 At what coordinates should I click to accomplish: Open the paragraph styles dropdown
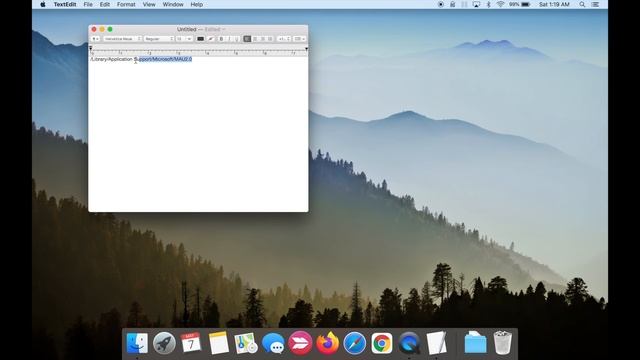(x=95, y=39)
